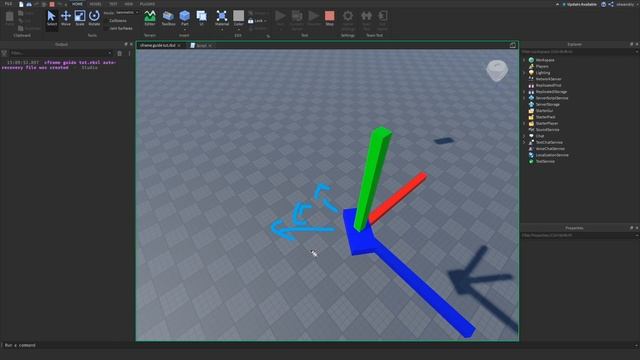
Task: Click the Lighting bulb icon
Action: point(531,73)
